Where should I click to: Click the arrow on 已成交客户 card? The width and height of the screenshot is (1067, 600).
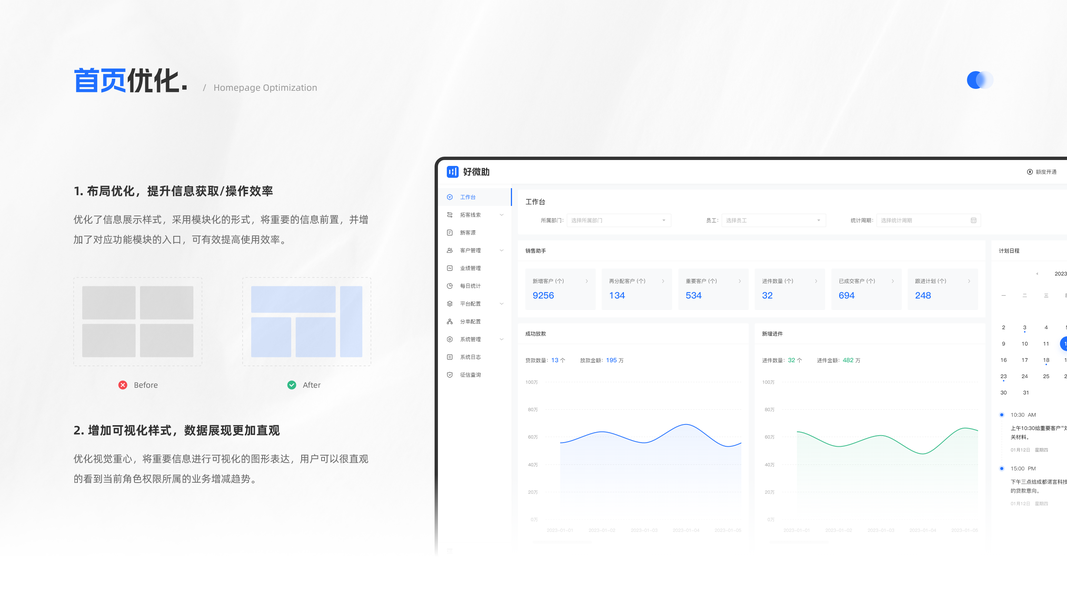coord(893,281)
